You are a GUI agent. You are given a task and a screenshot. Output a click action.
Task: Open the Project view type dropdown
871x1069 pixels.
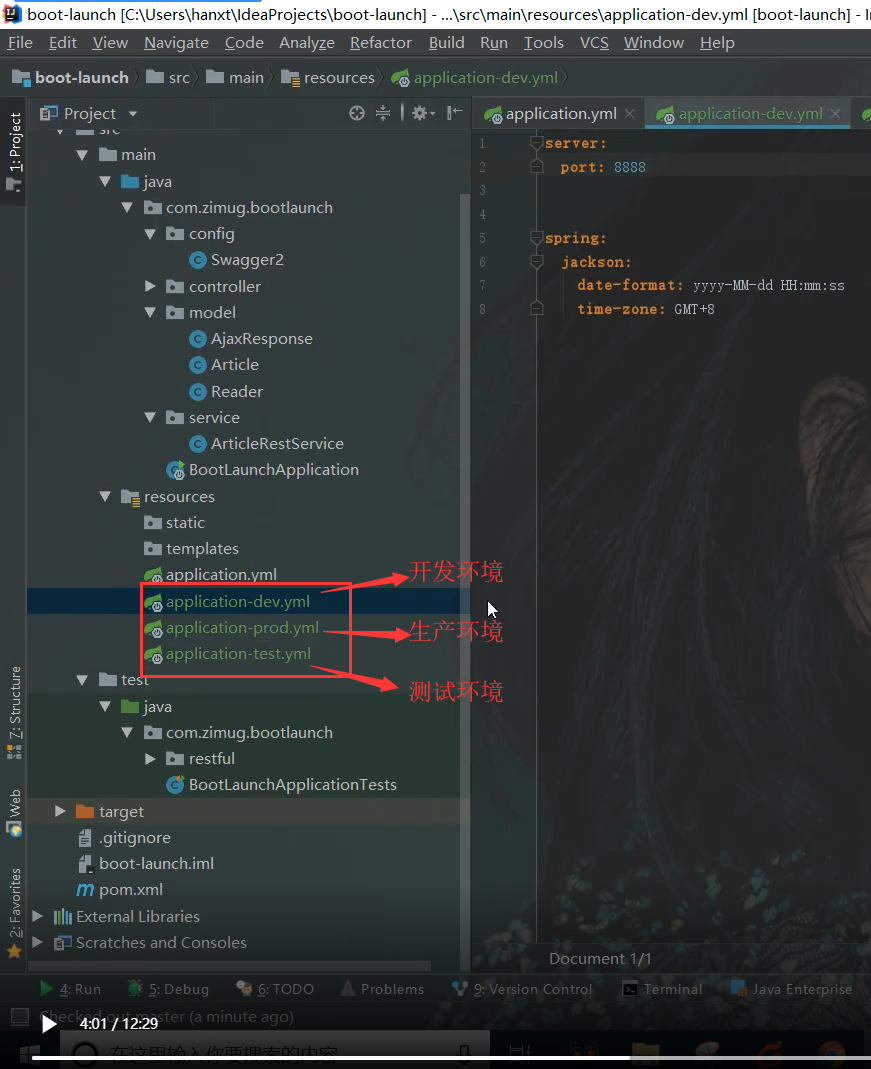[x=133, y=114]
